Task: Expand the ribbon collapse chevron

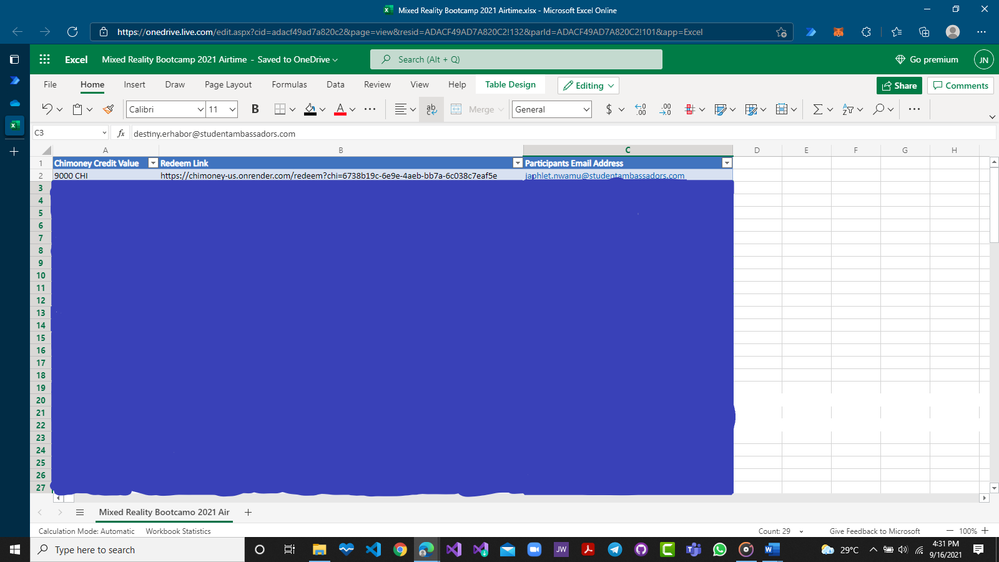Action: pyautogui.click(x=992, y=117)
